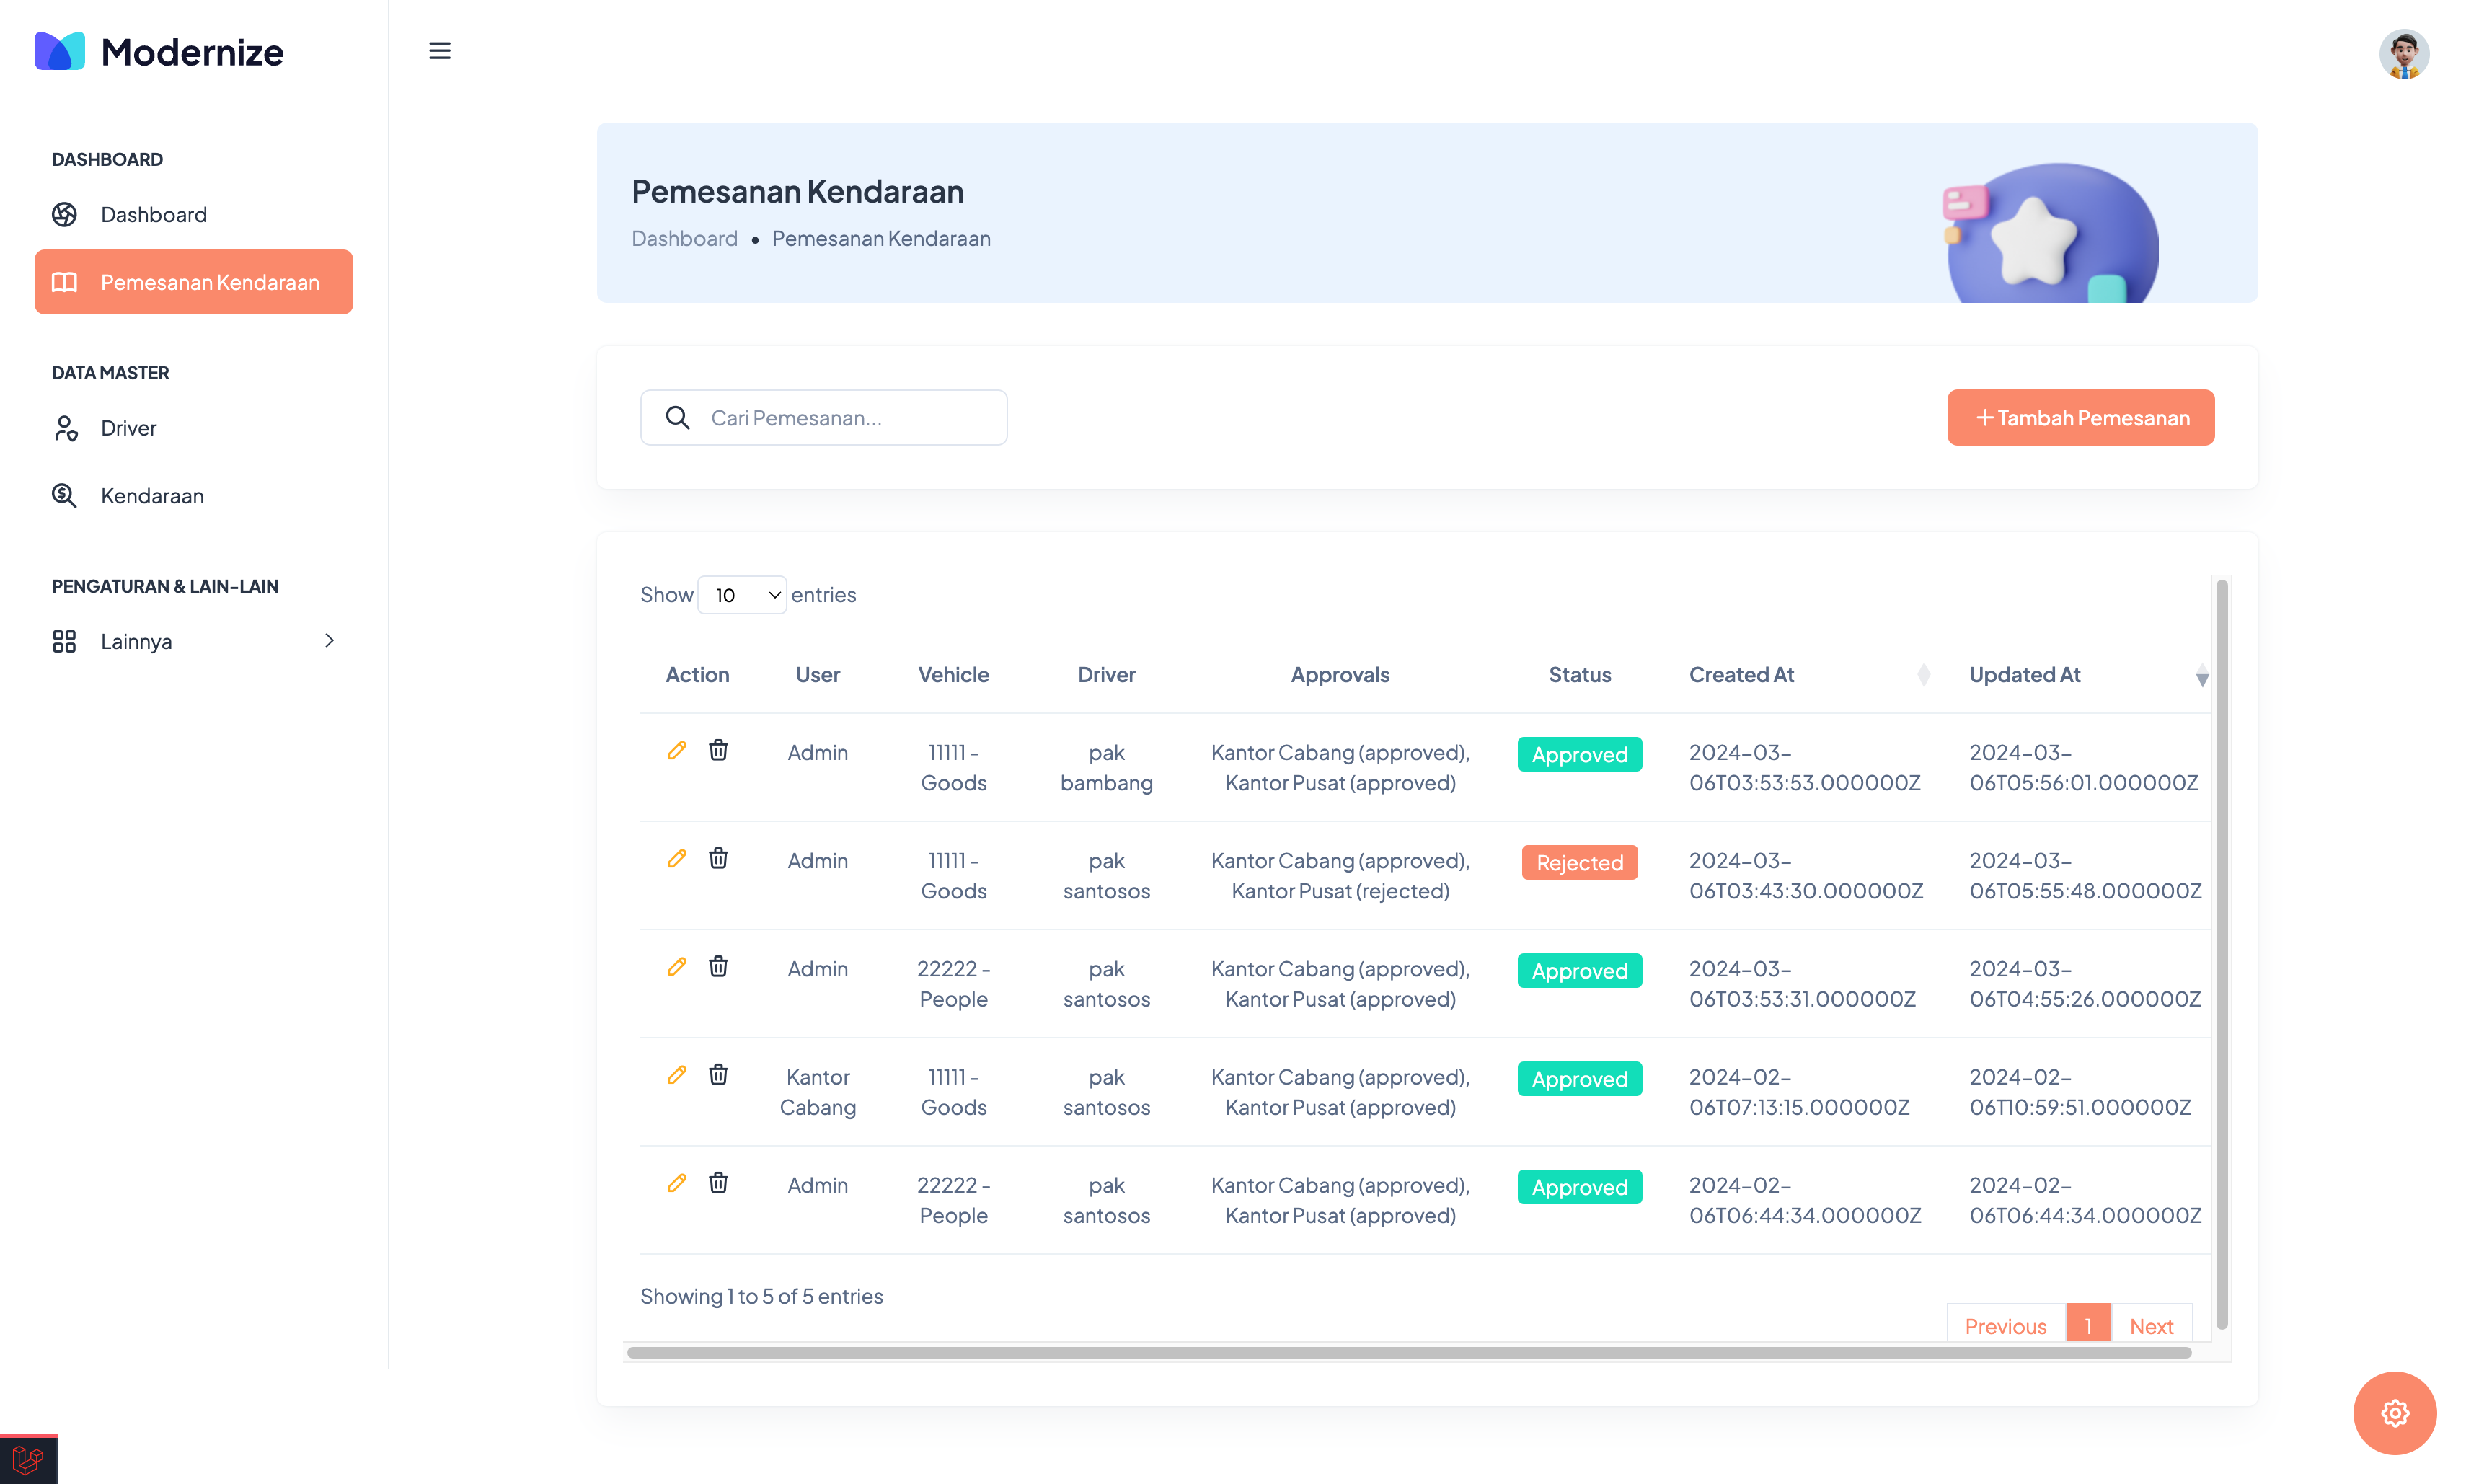Screen dimensions: 2466x1484
Task: Open the Laravel debugbar icon
Action: coord(28,1459)
